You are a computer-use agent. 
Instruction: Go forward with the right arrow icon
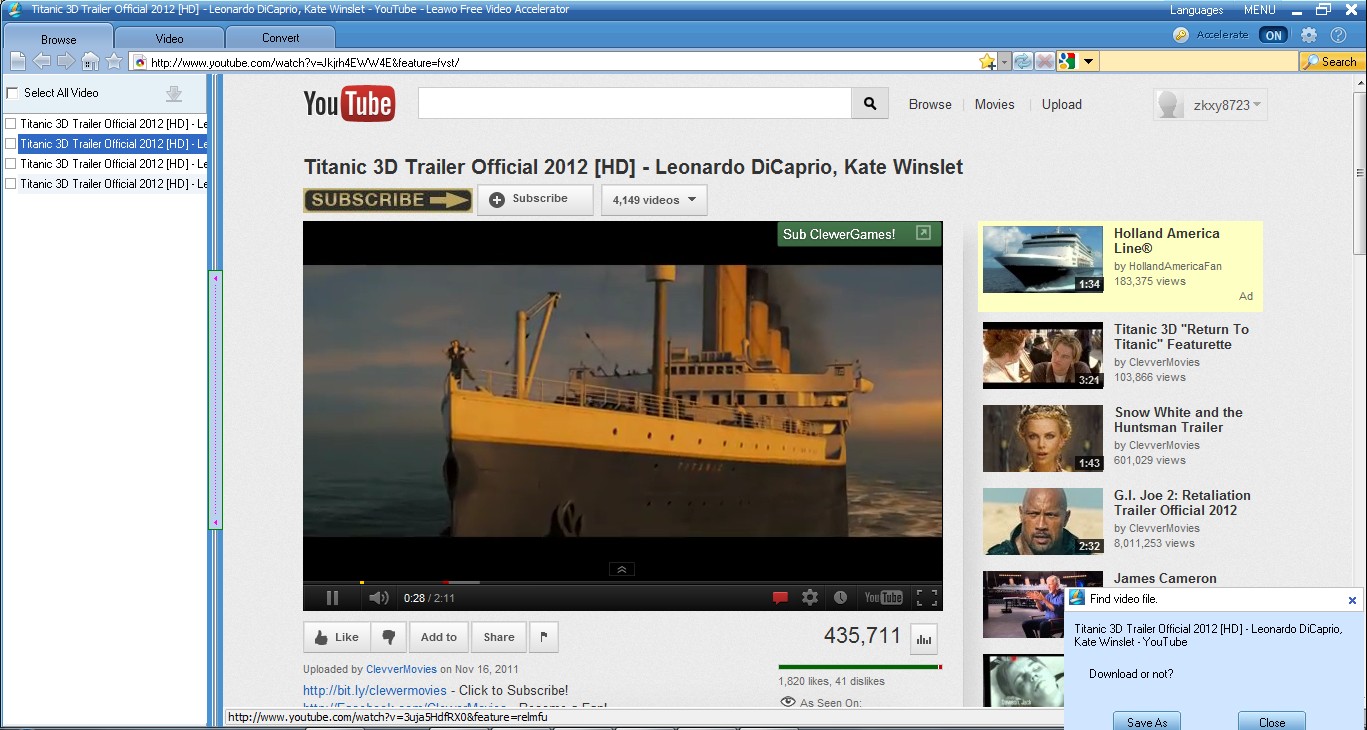click(x=66, y=62)
